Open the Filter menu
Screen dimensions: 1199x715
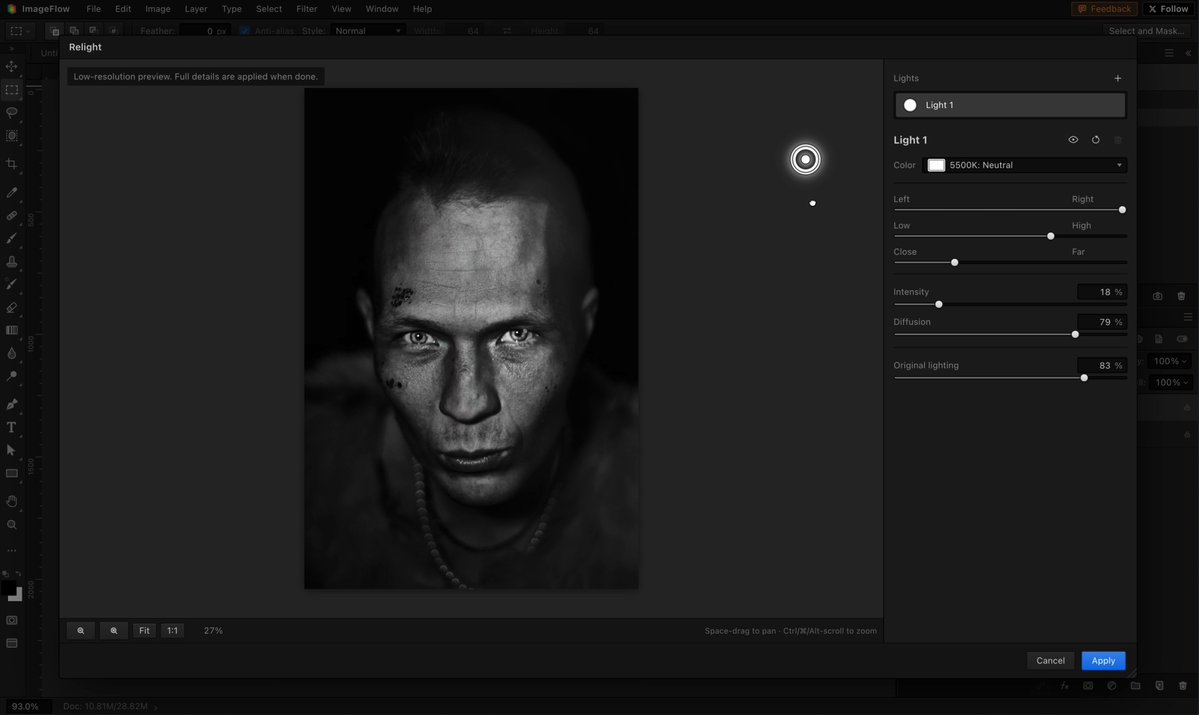(x=307, y=9)
